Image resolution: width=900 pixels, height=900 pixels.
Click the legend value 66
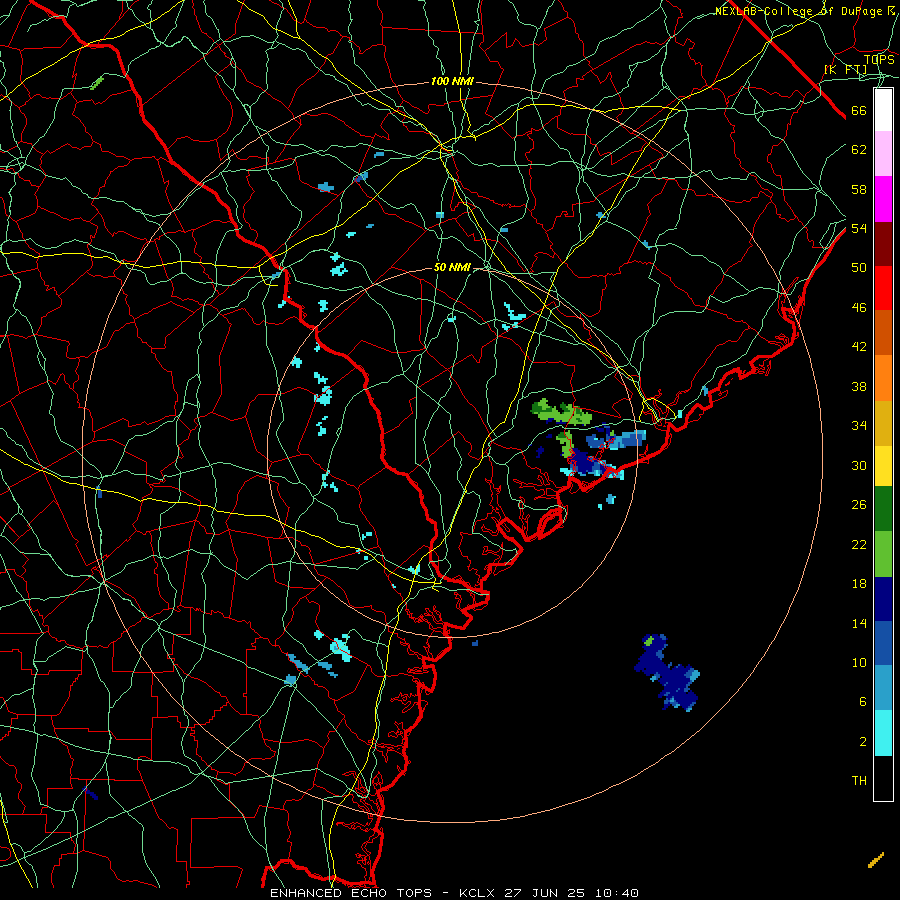859,111
